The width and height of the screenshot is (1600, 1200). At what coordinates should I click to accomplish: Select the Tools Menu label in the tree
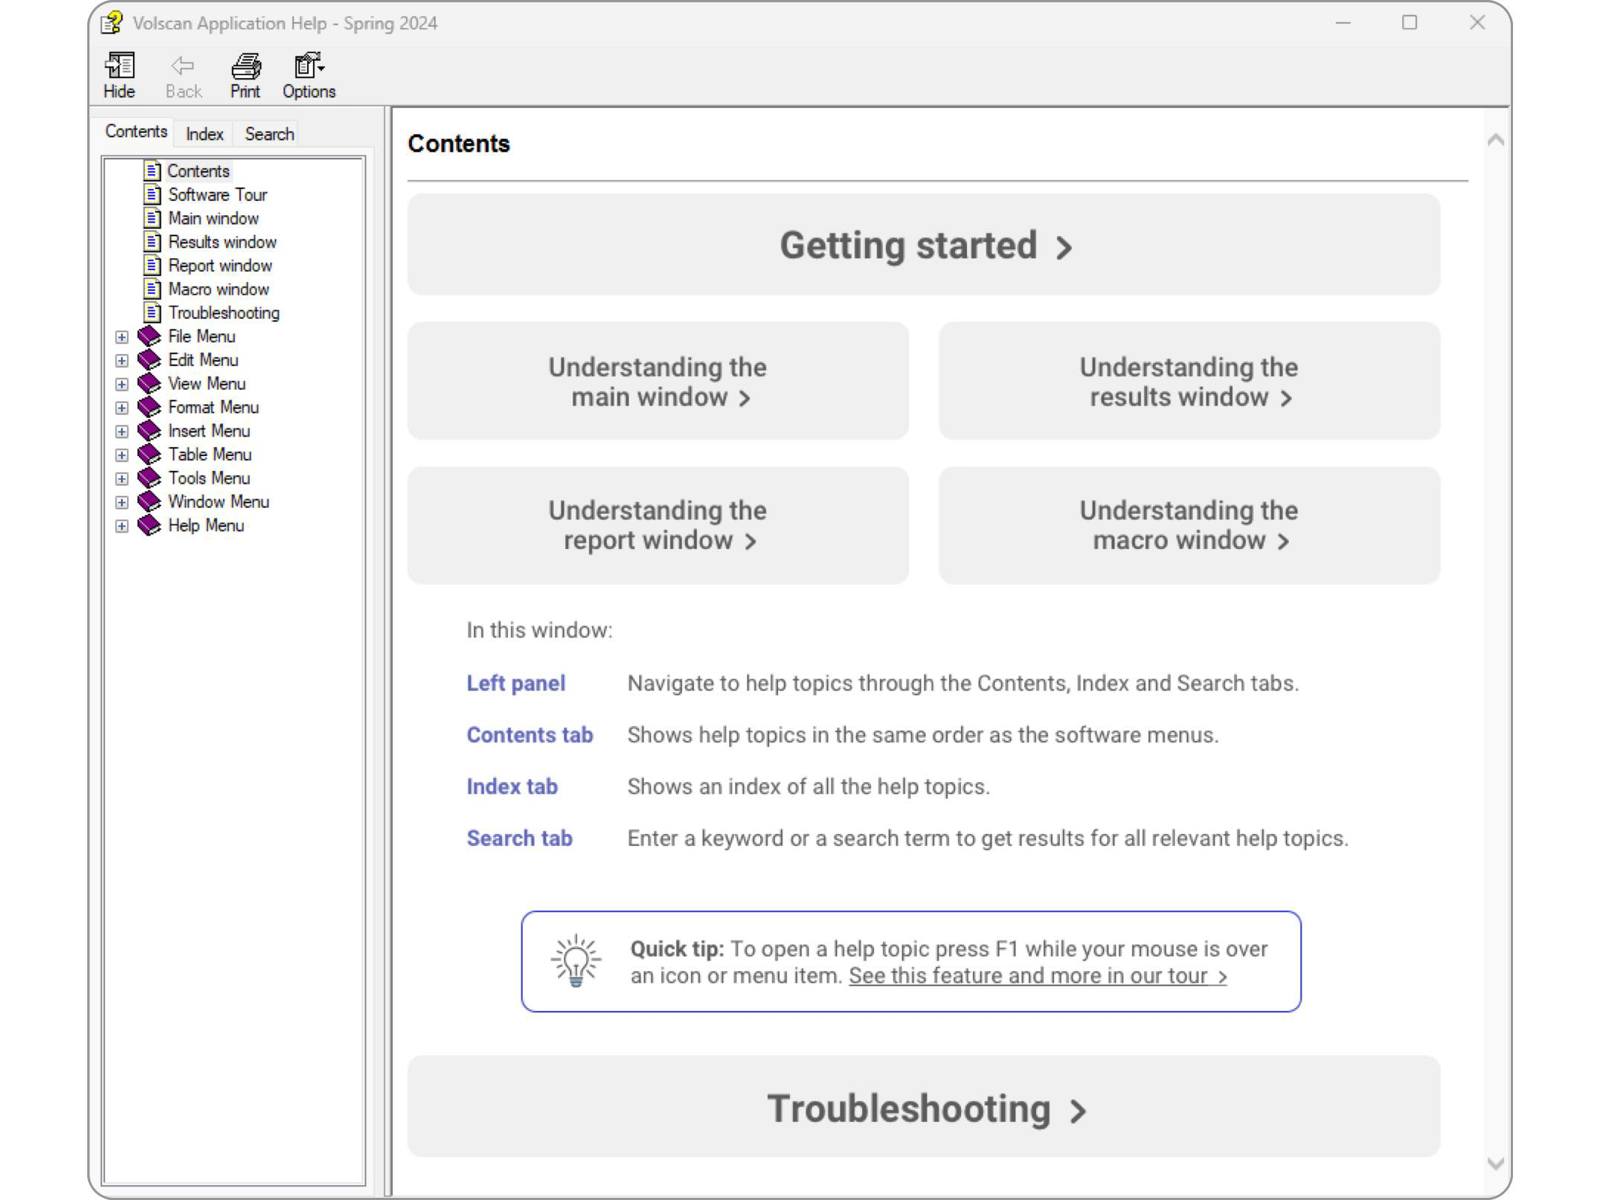point(209,478)
